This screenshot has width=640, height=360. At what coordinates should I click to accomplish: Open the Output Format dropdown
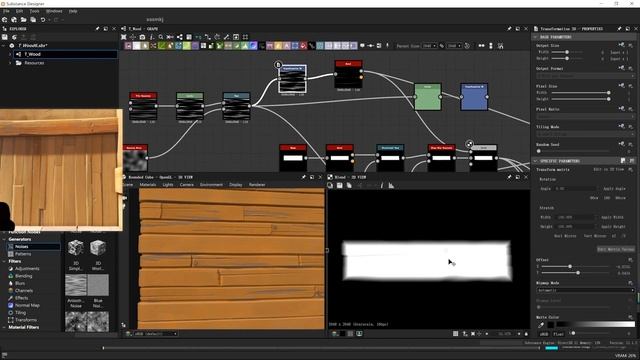[x=585, y=76]
